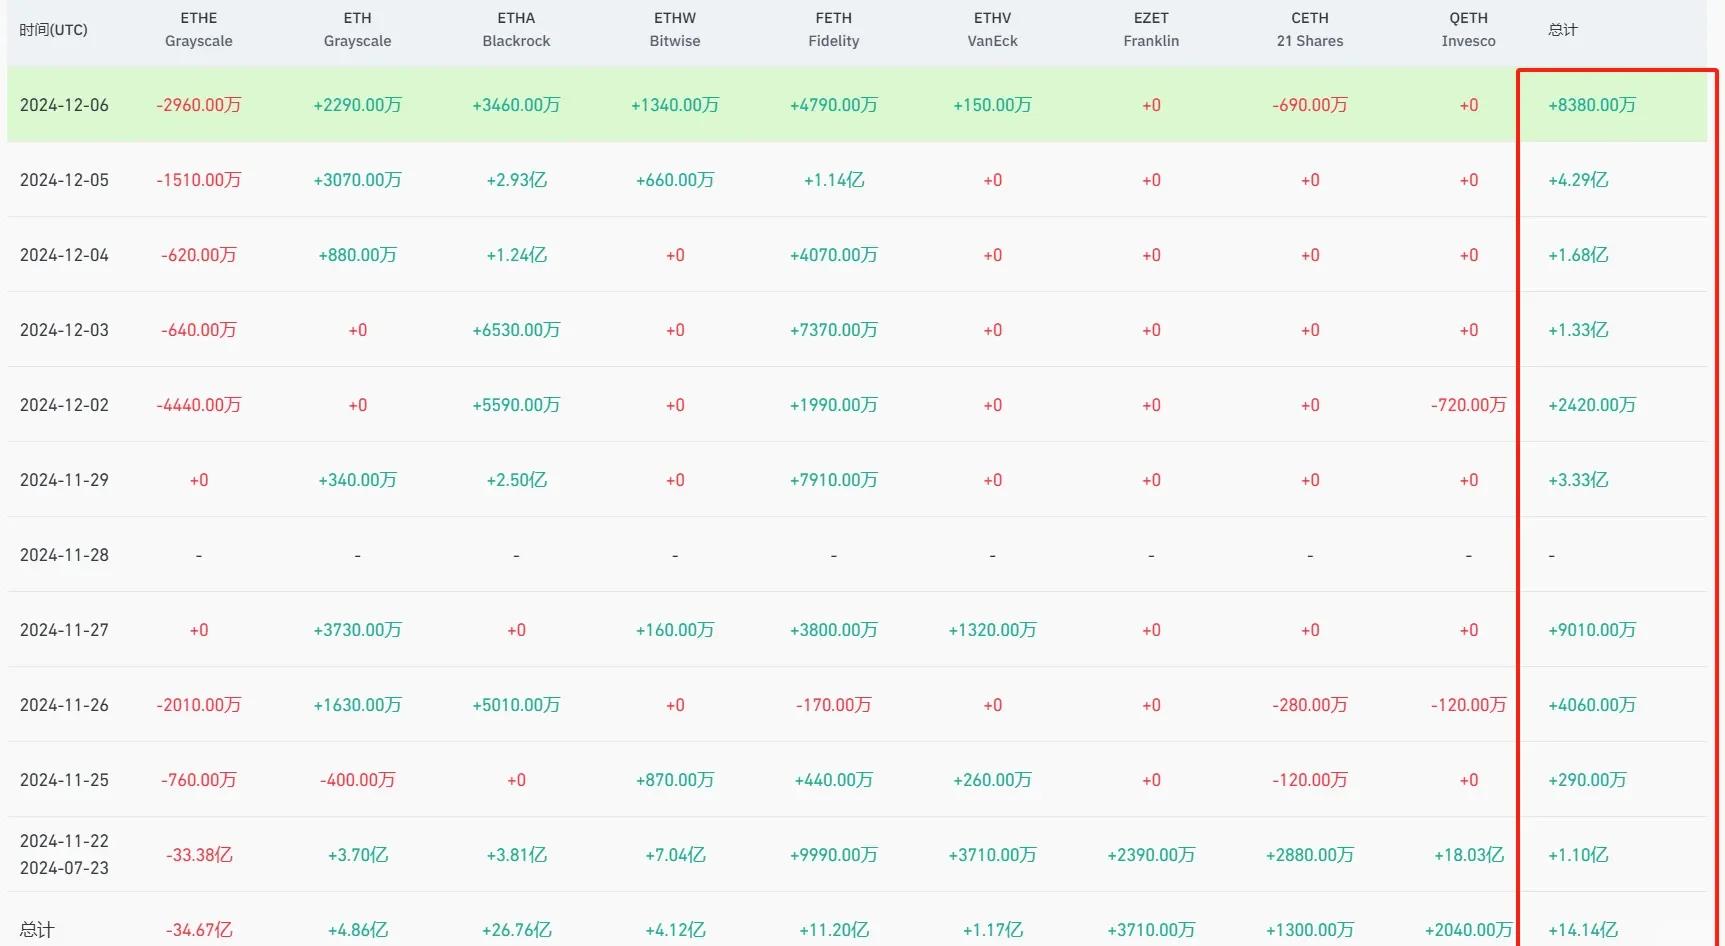Screen dimensions: 1725x946
Task: Click the 时间(UTC) column header
Action: 54,30
